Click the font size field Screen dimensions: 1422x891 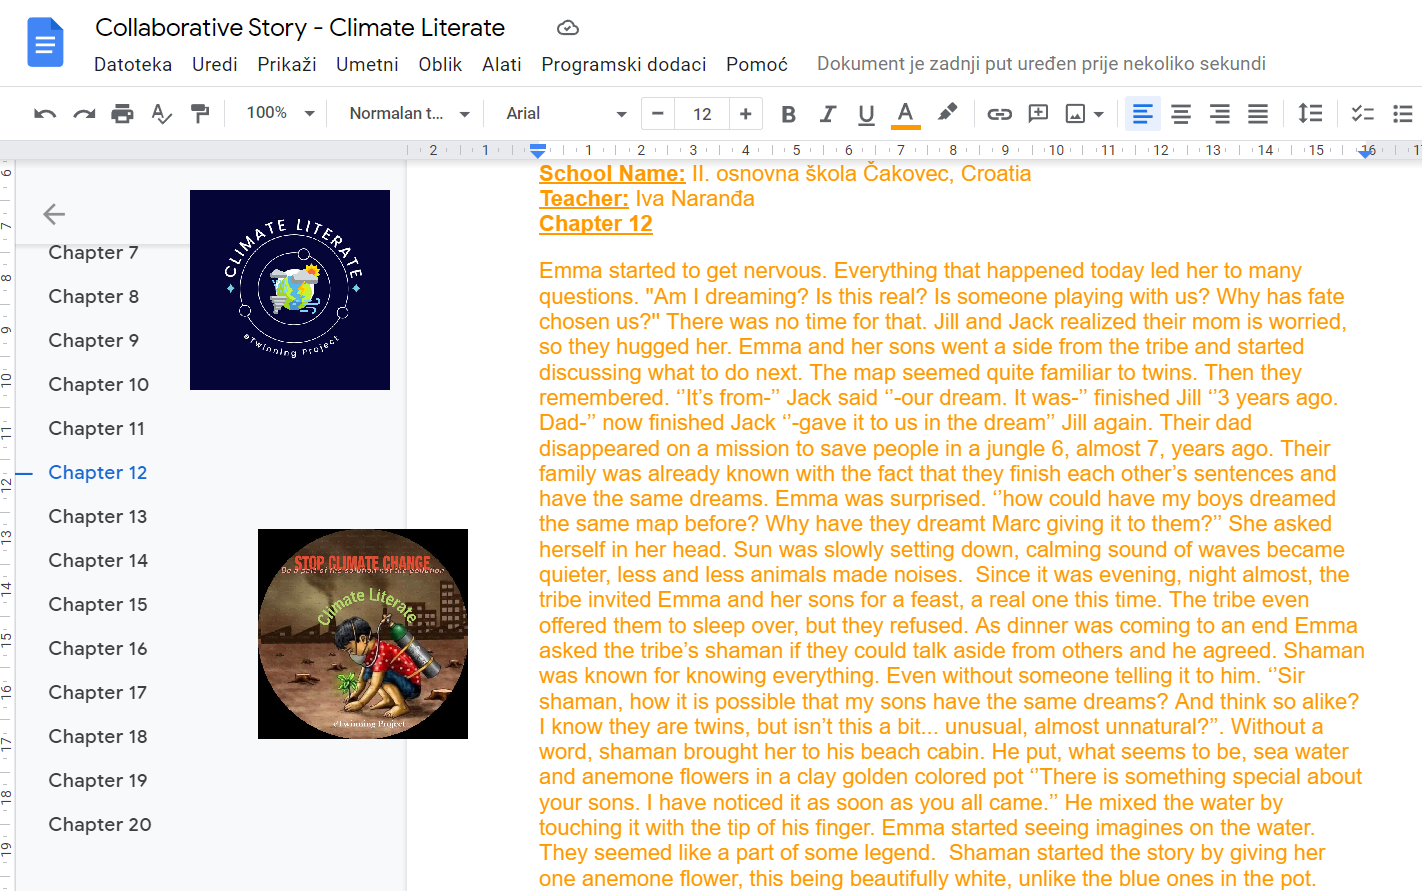click(702, 114)
